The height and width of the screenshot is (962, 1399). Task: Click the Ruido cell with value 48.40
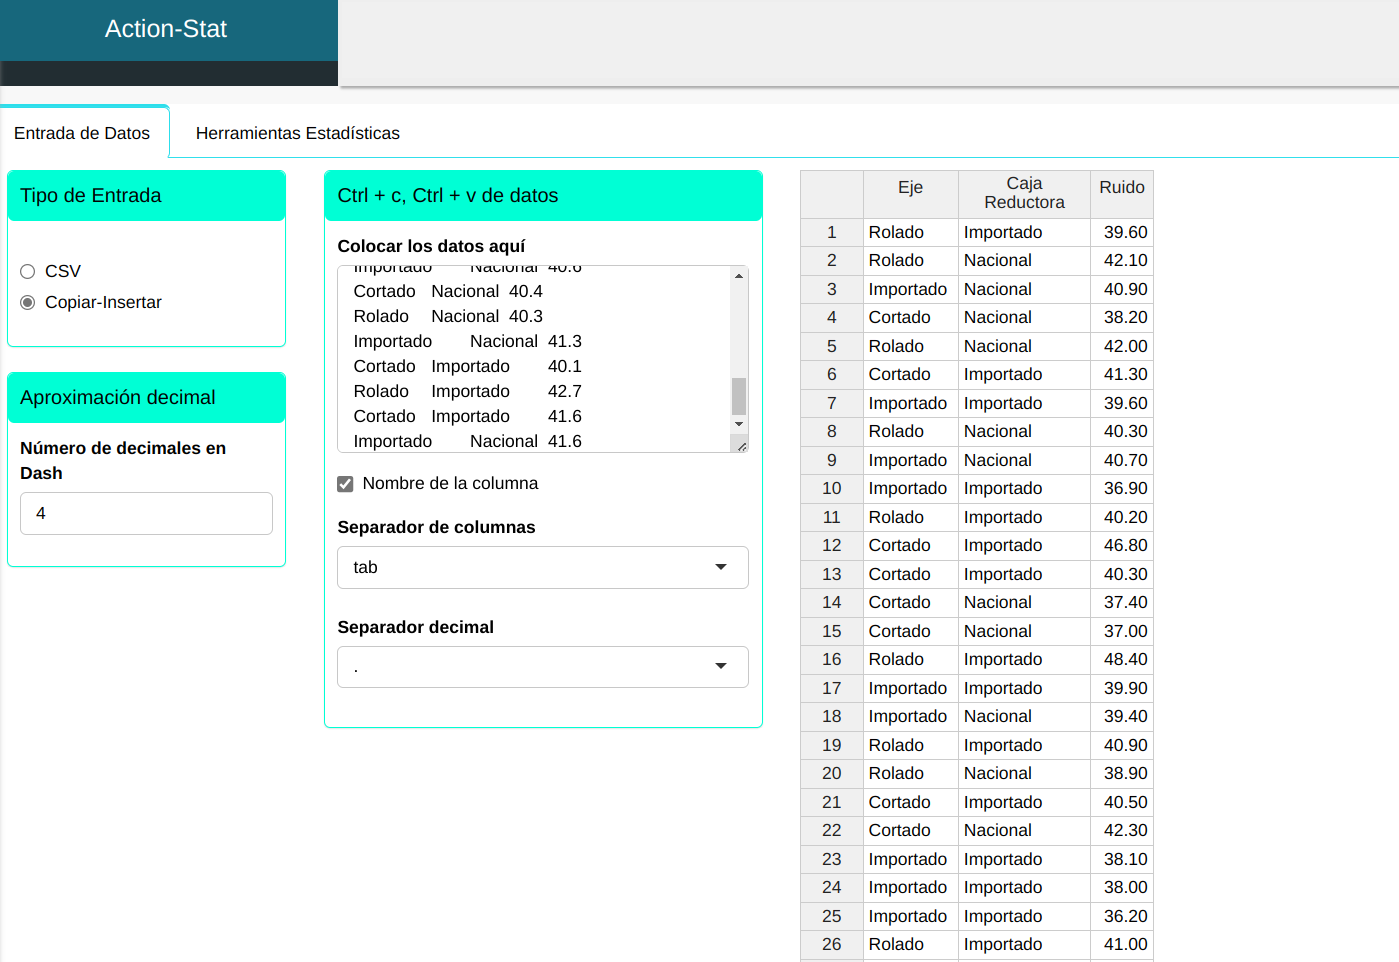(1124, 659)
